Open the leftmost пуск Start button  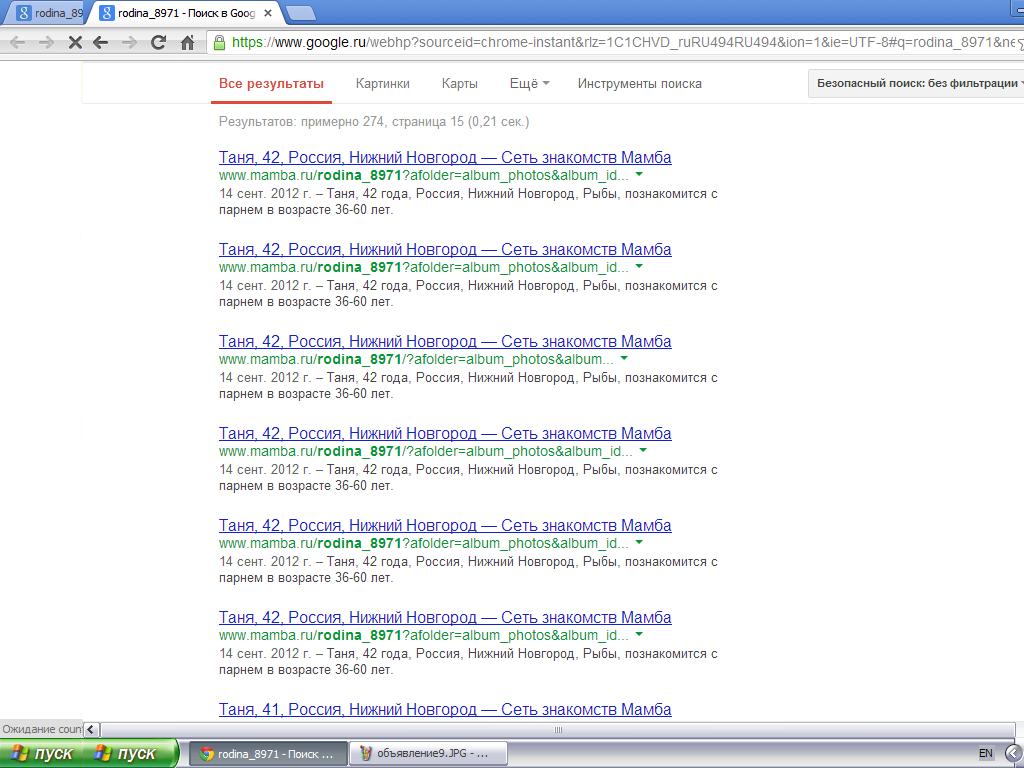pyautogui.click(x=44, y=754)
